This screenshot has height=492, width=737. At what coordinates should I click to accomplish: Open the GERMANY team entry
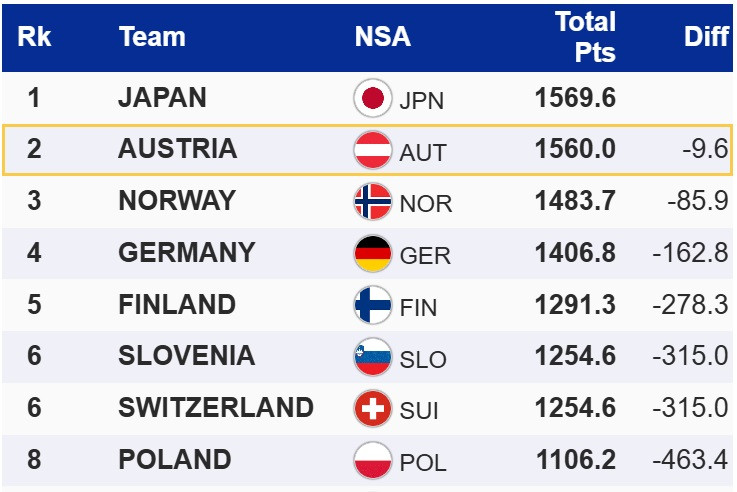point(186,254)
